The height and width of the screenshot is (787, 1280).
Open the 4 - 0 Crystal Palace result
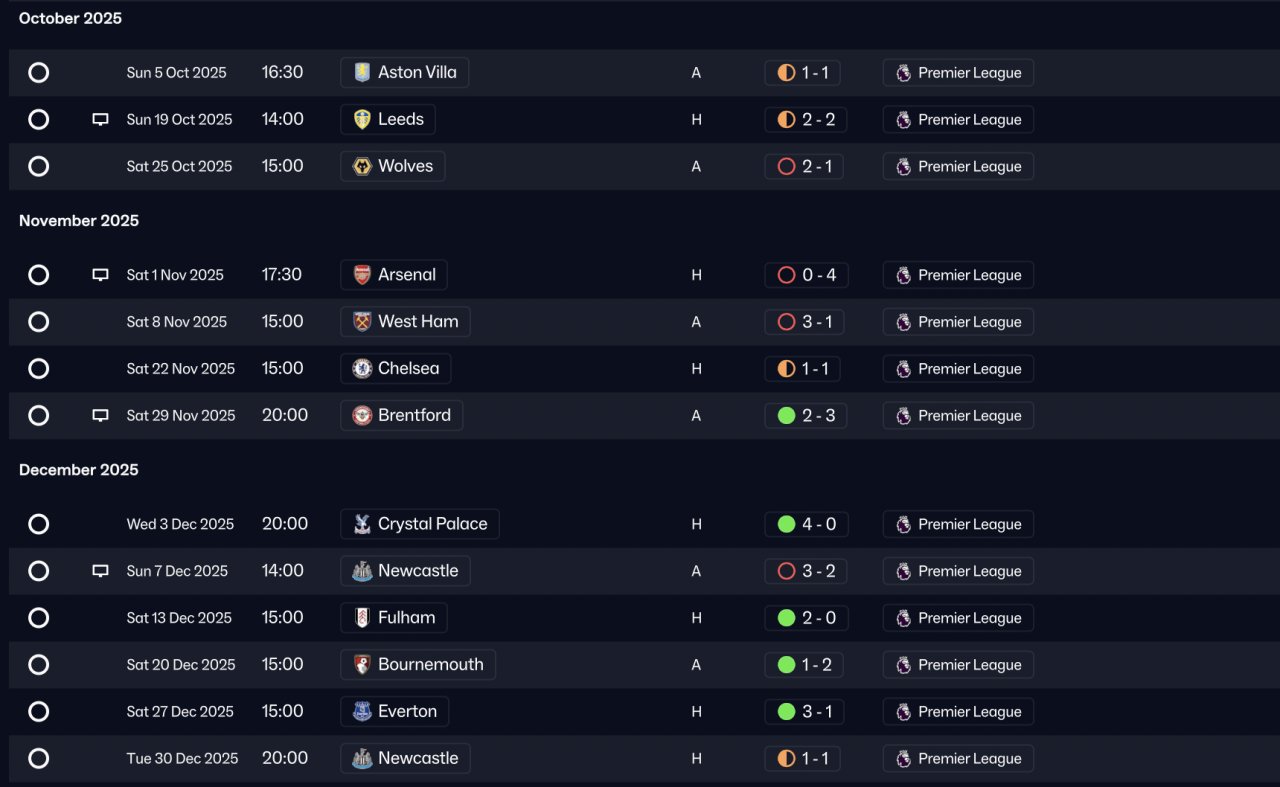pos(806,524)
